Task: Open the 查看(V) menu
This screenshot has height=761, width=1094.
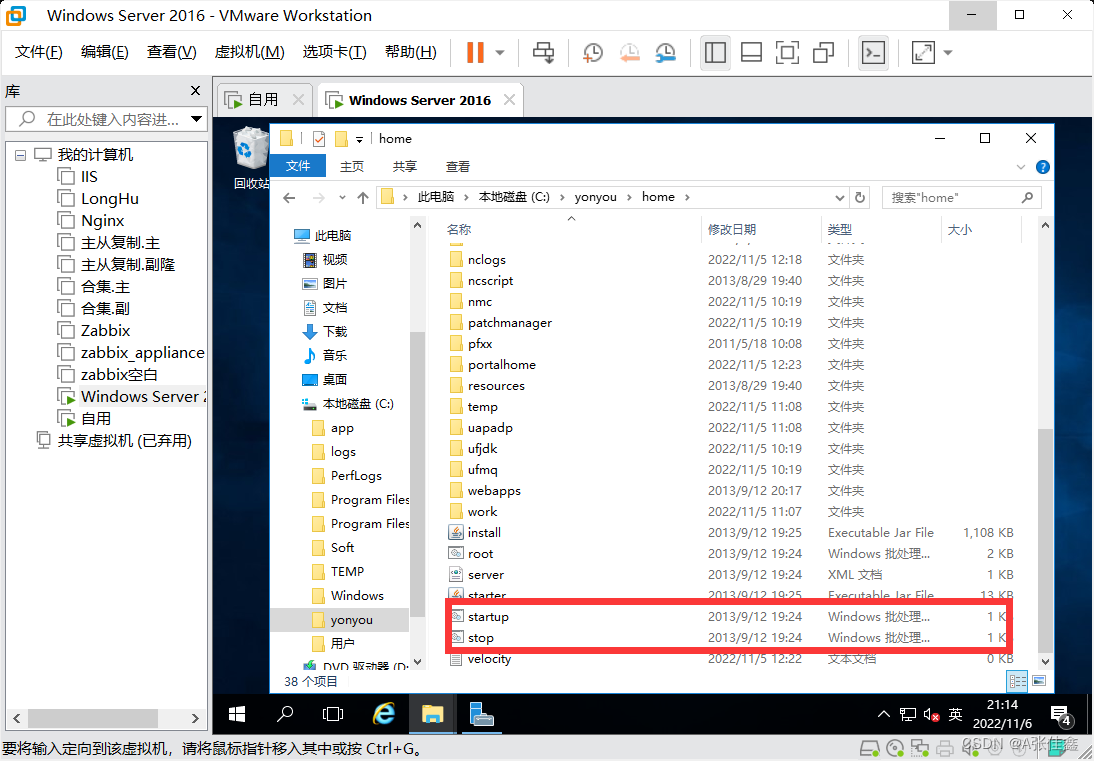Action: 172,52
